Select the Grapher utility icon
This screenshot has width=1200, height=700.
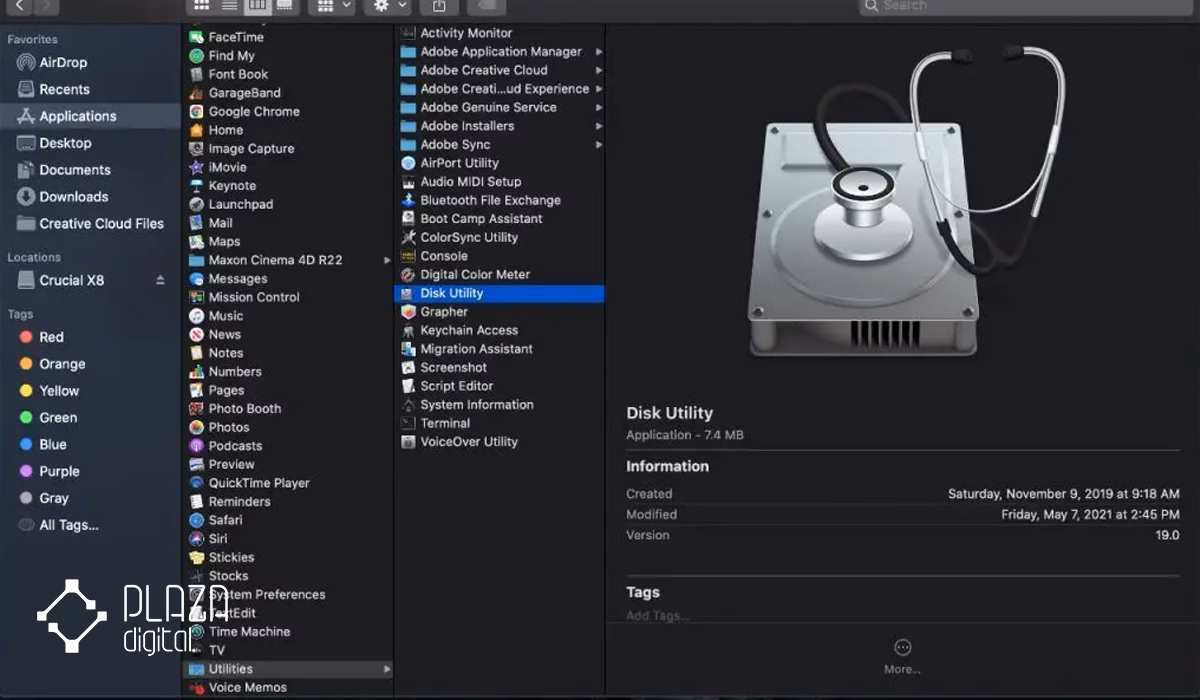pos(408,312)
